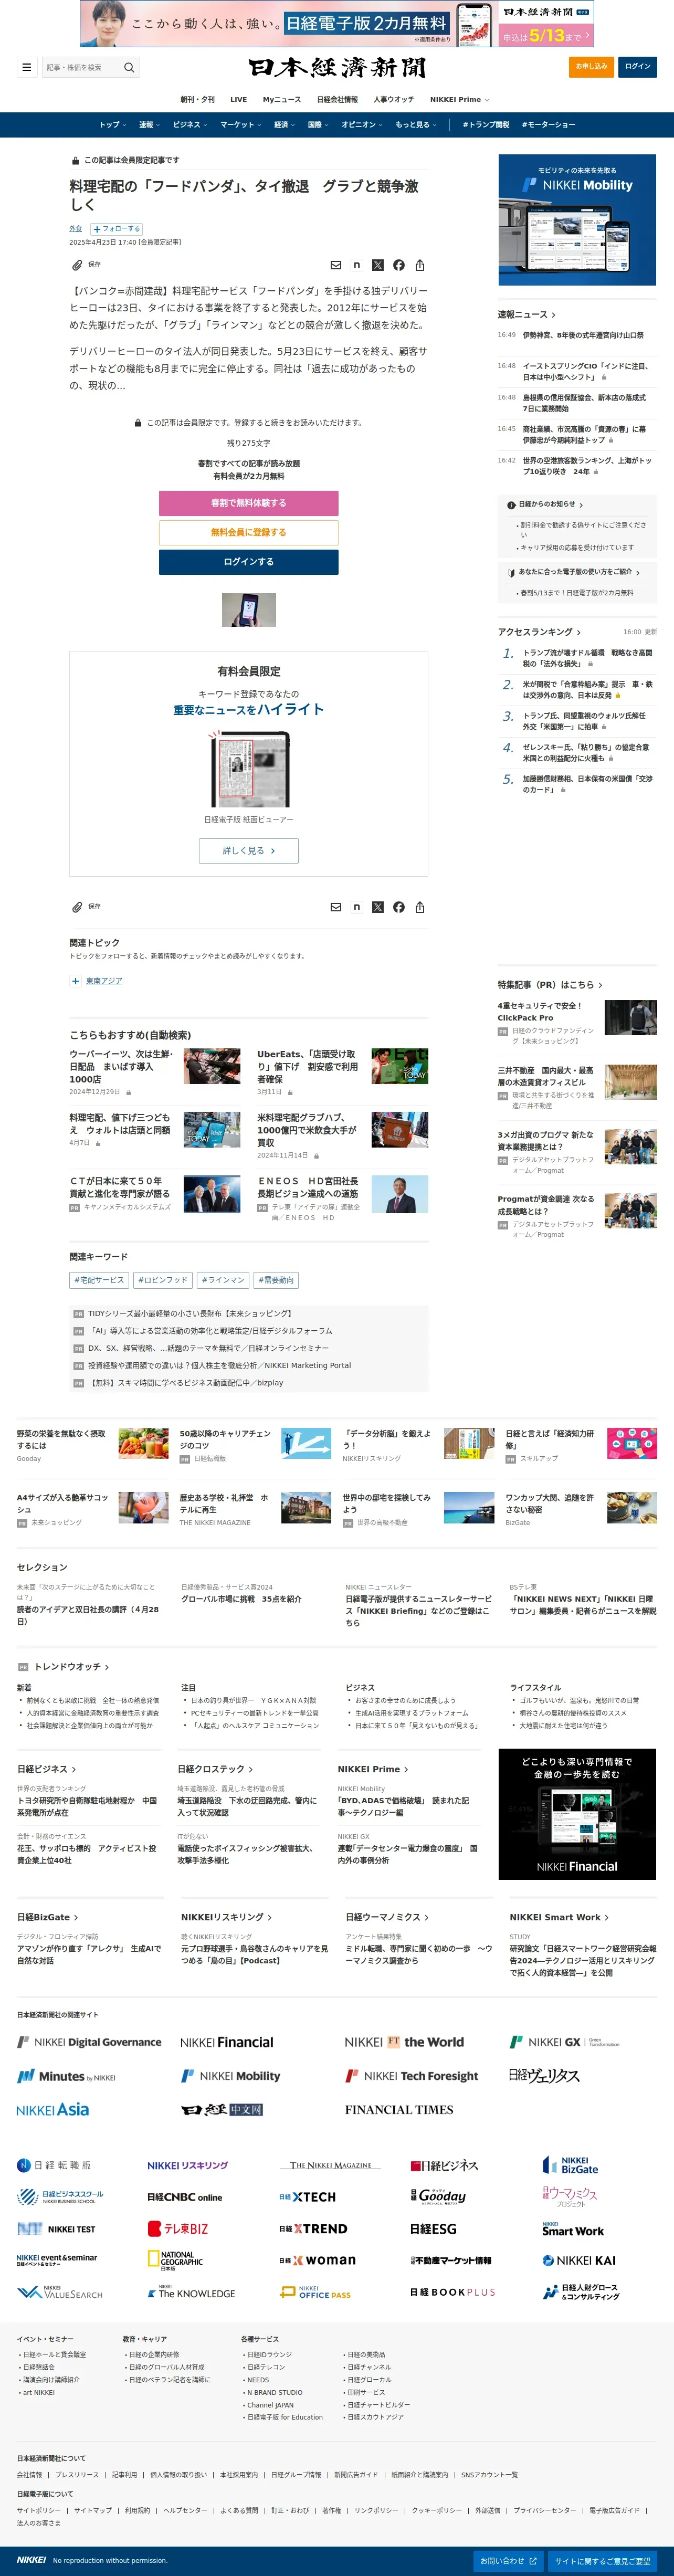Open the hamburger menu icon
Screen dimensions: 674x2576
[26, 67]
